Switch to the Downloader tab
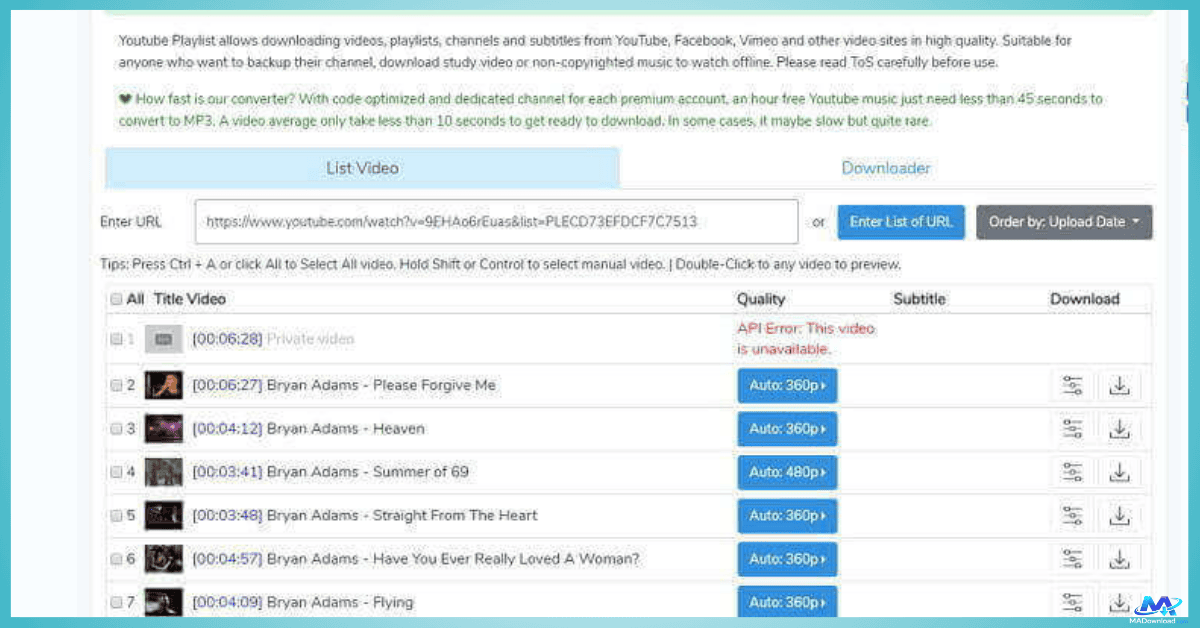 [x=885, y=168]
